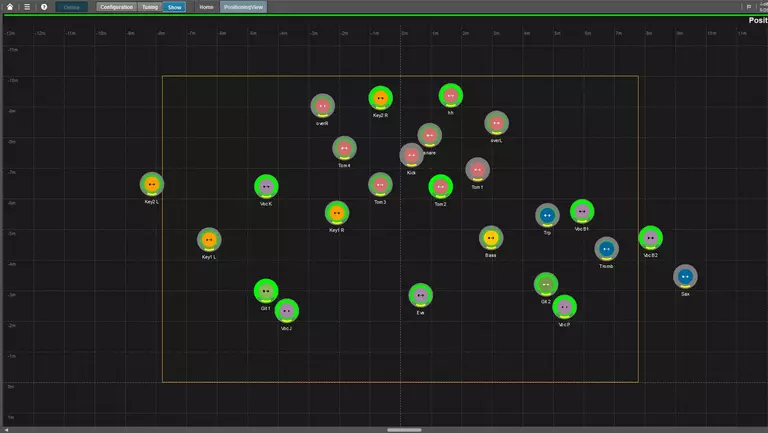Click the bottom horizontal scrollbar handle

point(404,429)
